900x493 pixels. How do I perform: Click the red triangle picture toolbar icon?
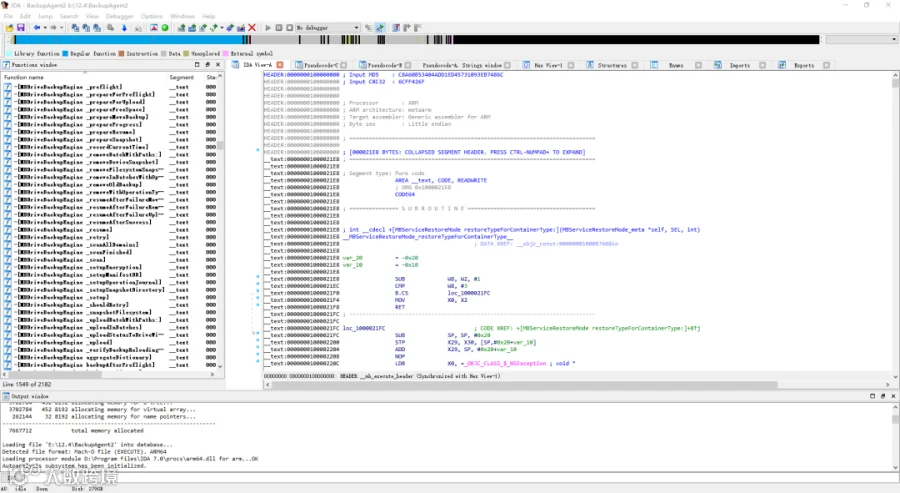(154, 28)
